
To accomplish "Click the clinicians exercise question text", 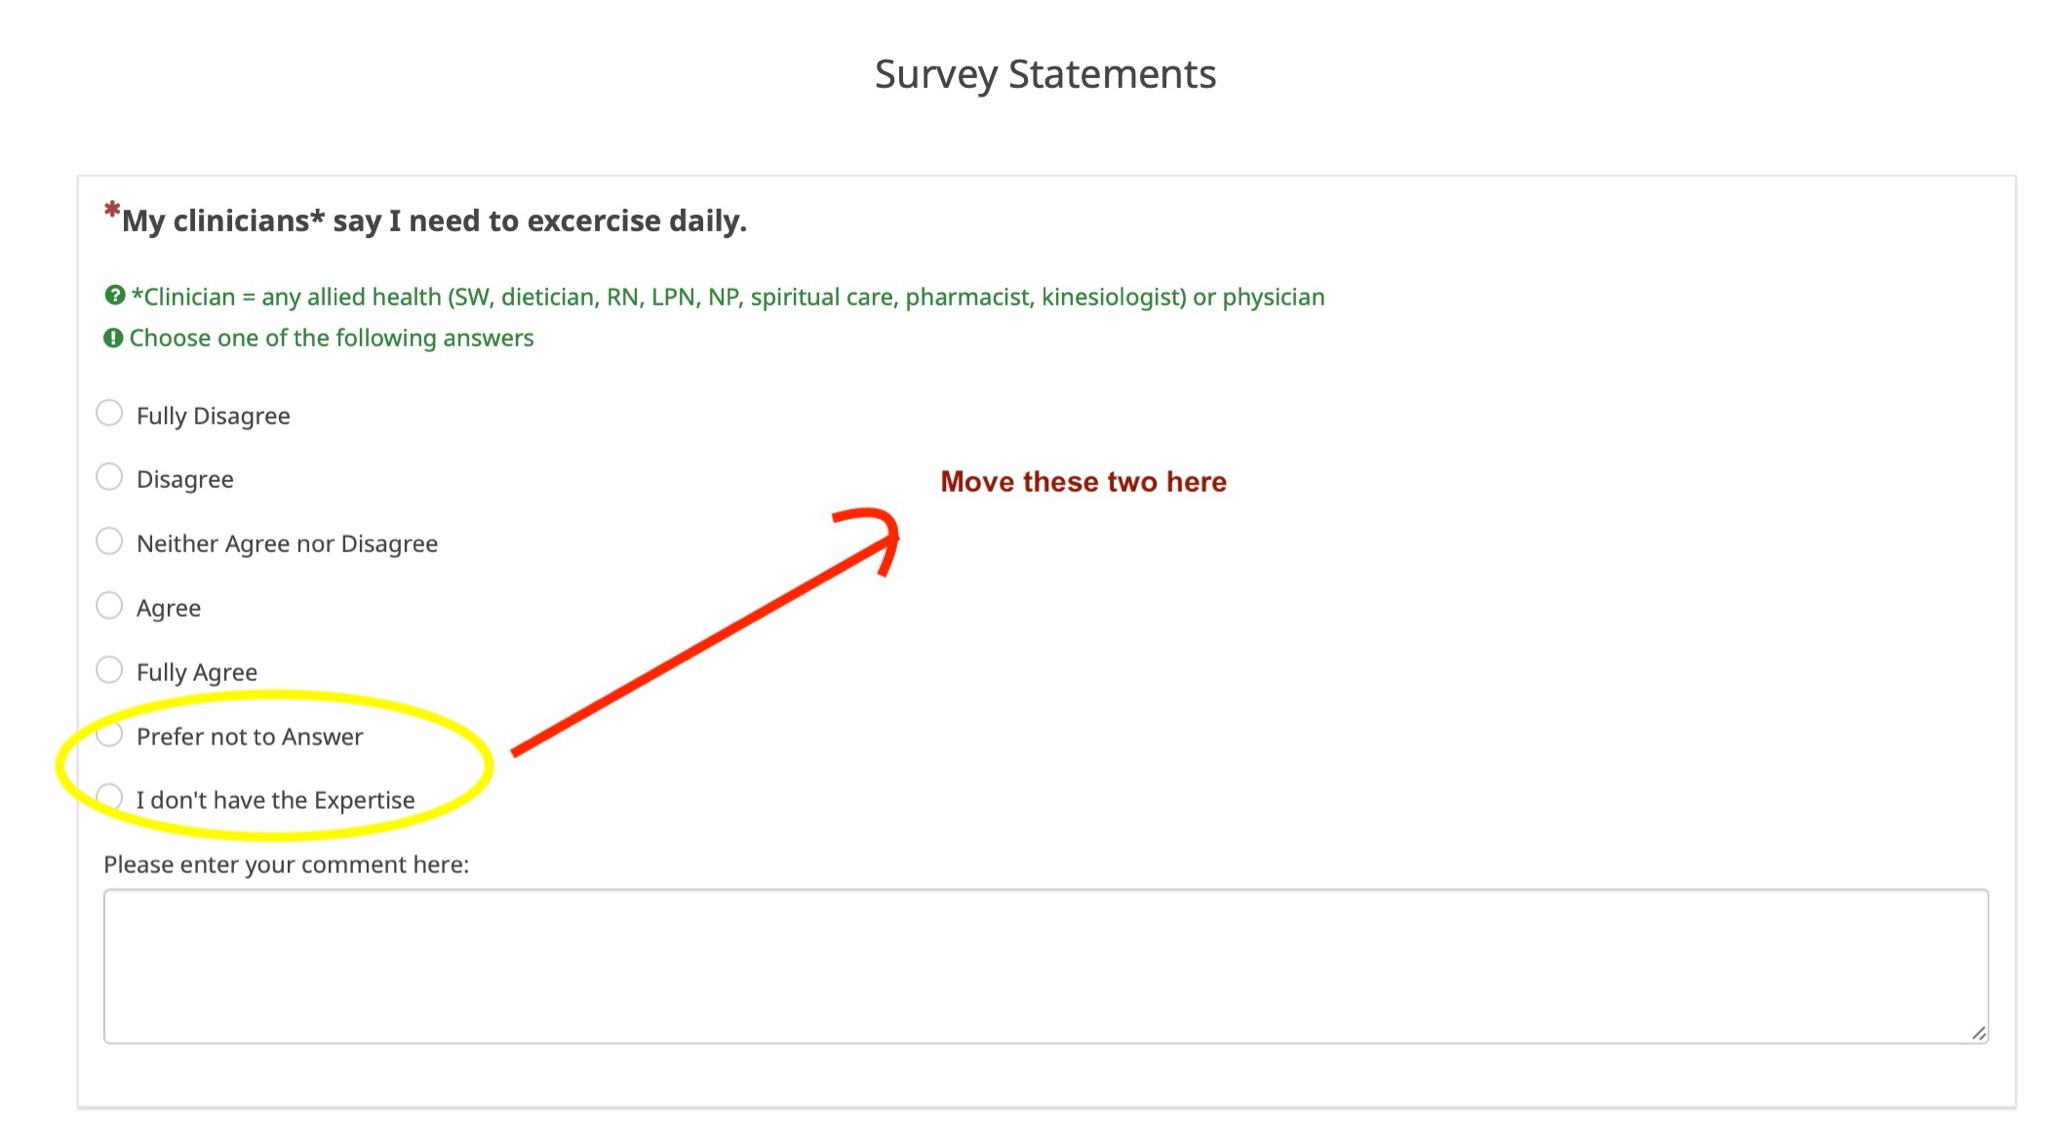I will 434,221.
